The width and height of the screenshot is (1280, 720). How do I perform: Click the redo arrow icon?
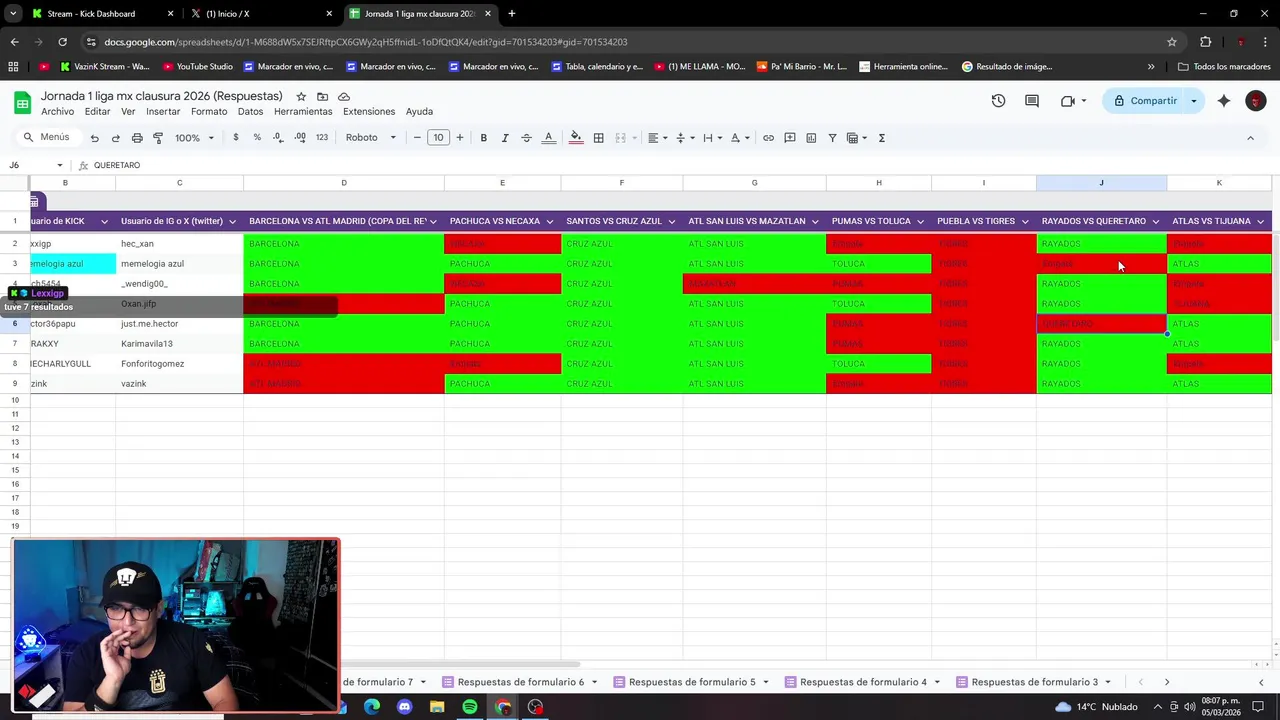115,138
